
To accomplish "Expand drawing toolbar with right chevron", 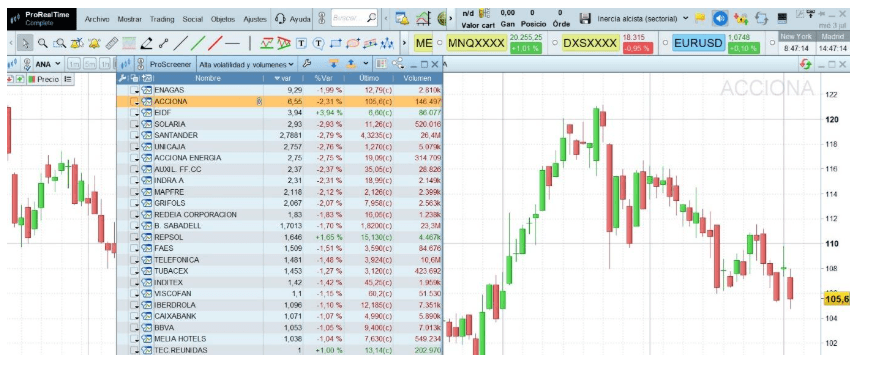I will 404,43.
